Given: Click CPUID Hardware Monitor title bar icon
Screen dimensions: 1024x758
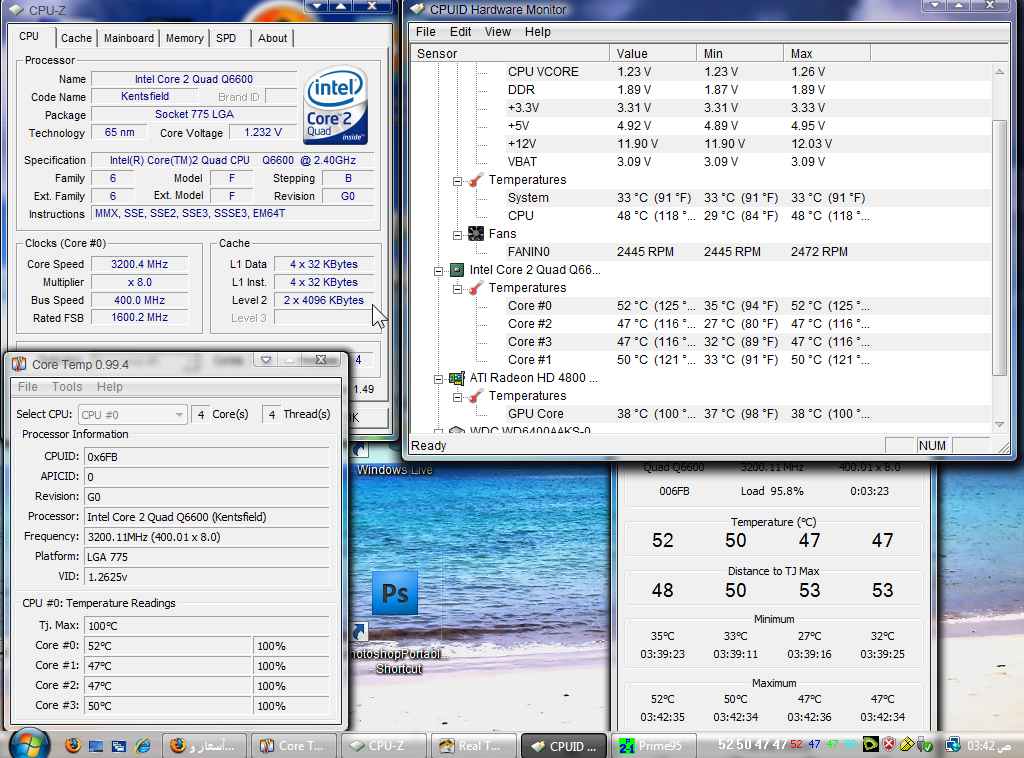Looking at the screenshot, I should tap(417, 9).
